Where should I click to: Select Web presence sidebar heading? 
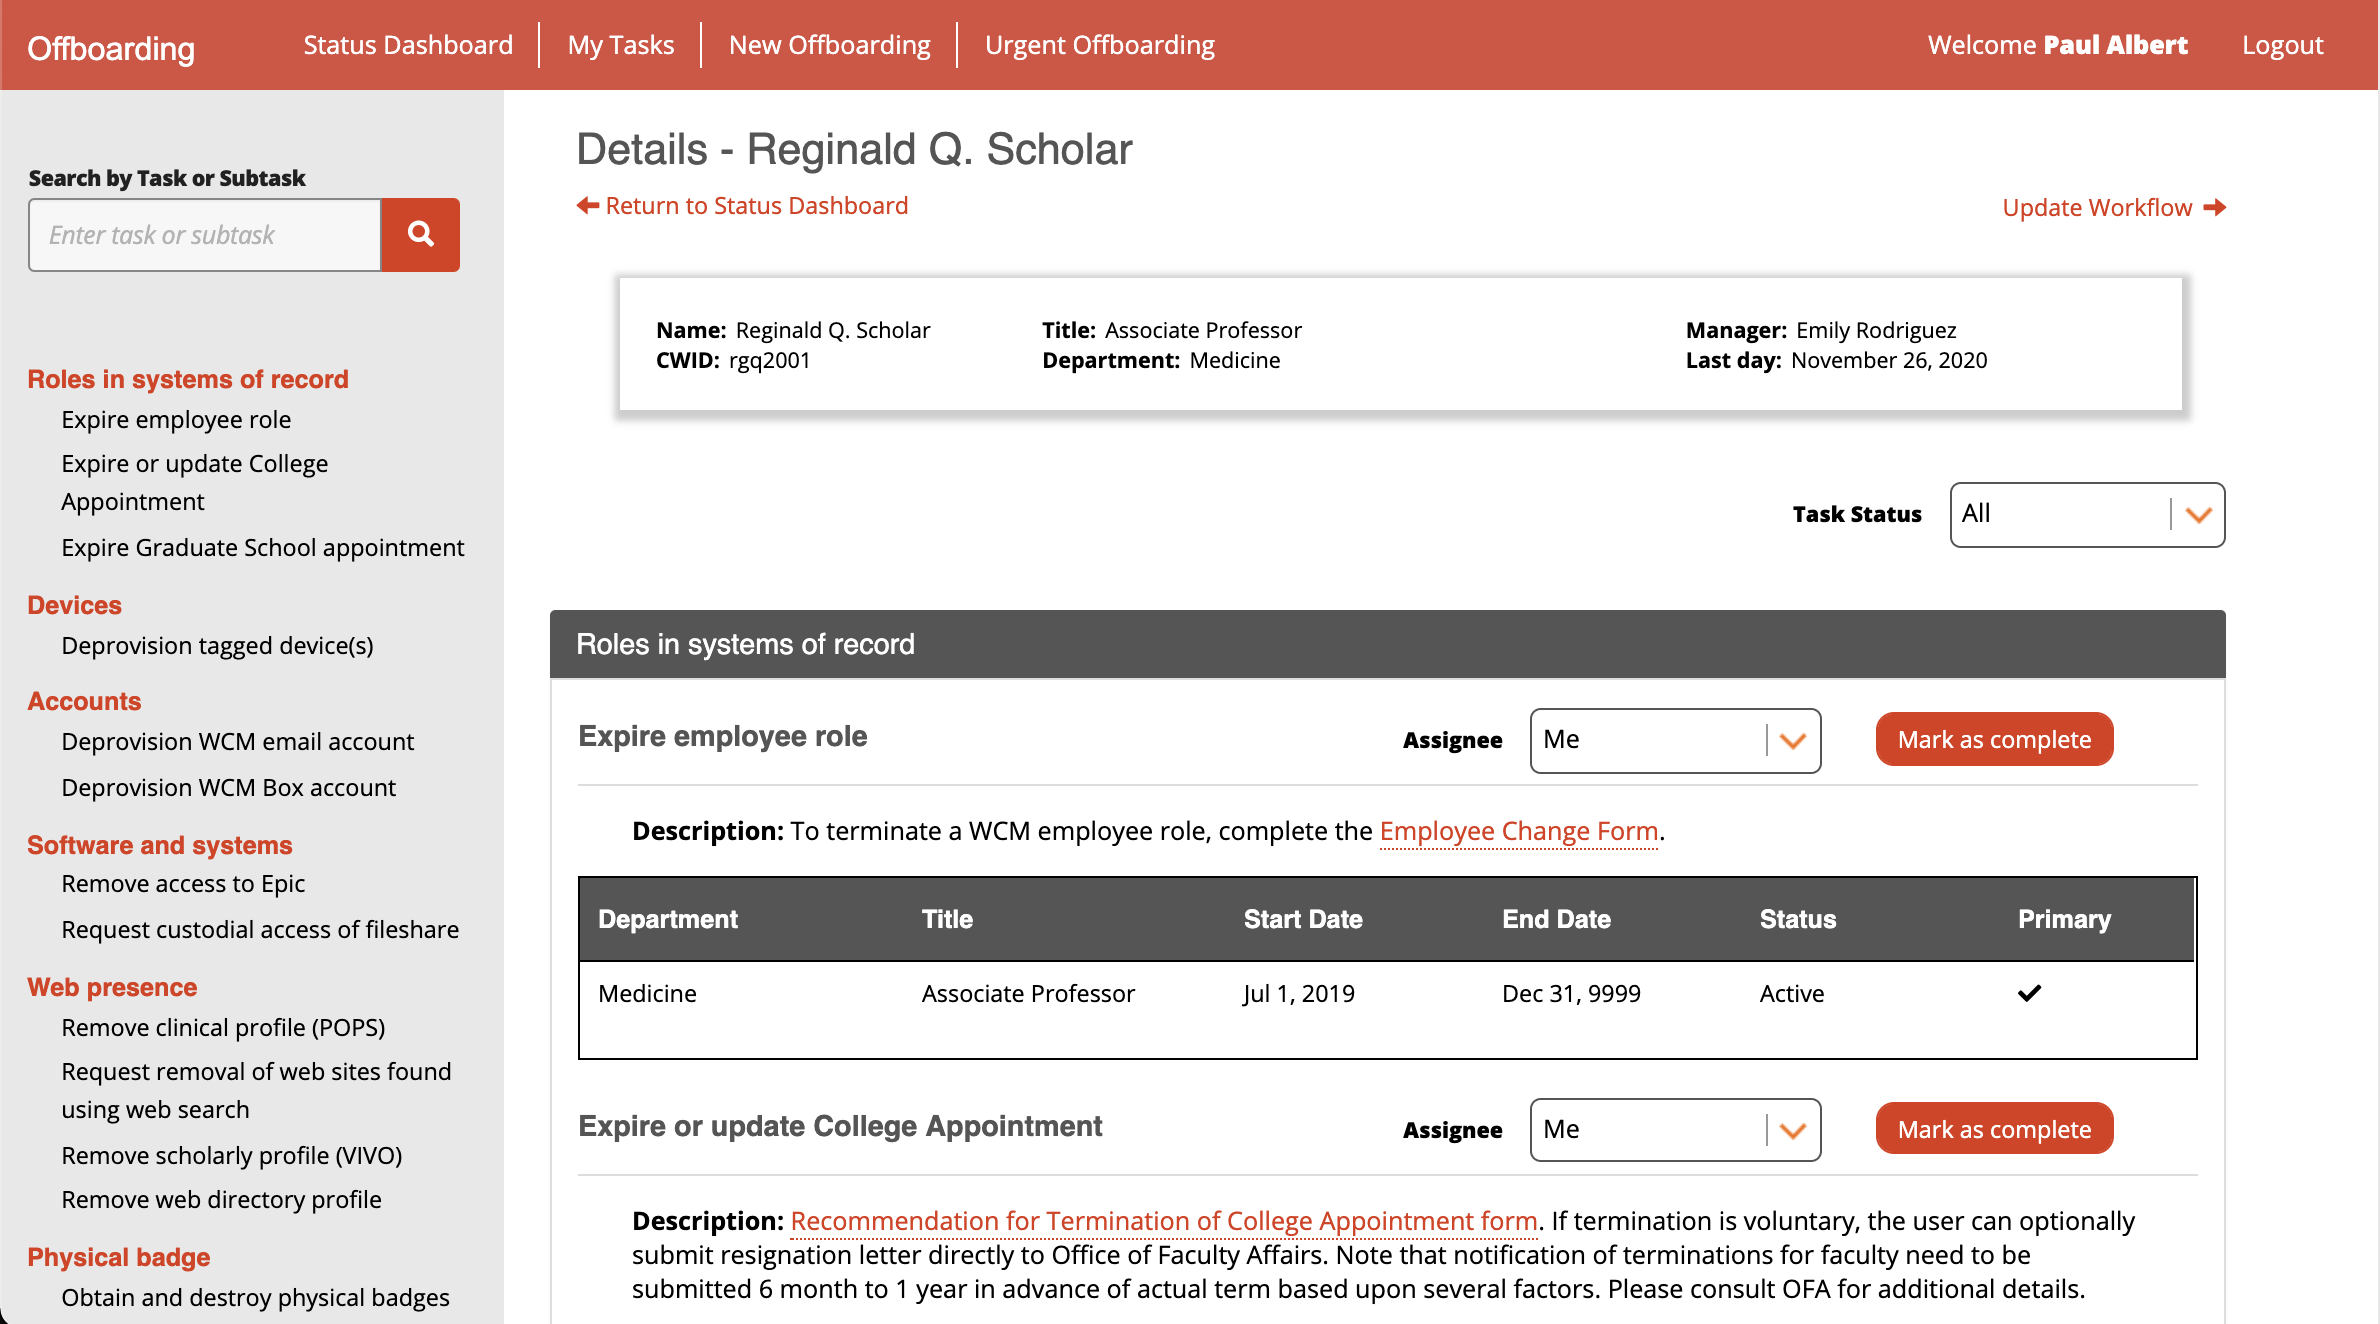[x=112, y=987]
